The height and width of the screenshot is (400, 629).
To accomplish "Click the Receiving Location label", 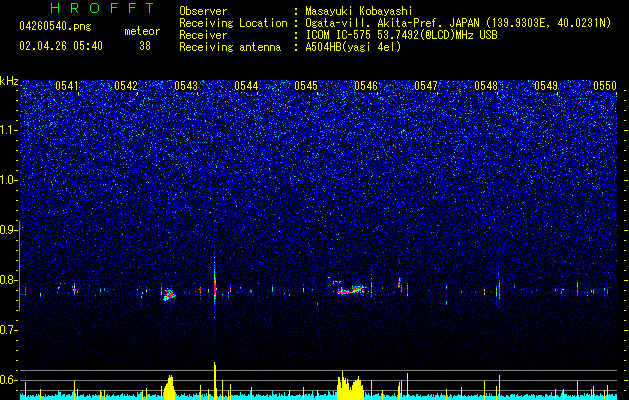I will (233, 23).
